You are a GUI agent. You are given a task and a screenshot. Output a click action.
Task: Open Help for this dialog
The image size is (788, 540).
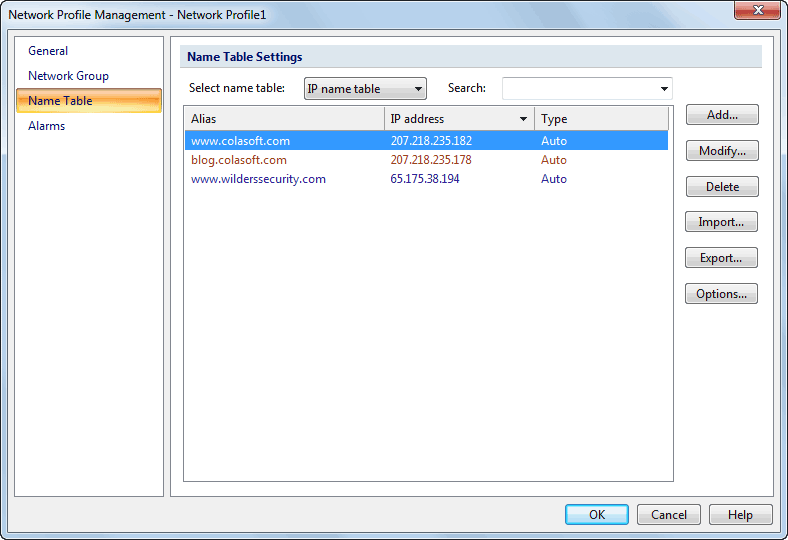741,514
